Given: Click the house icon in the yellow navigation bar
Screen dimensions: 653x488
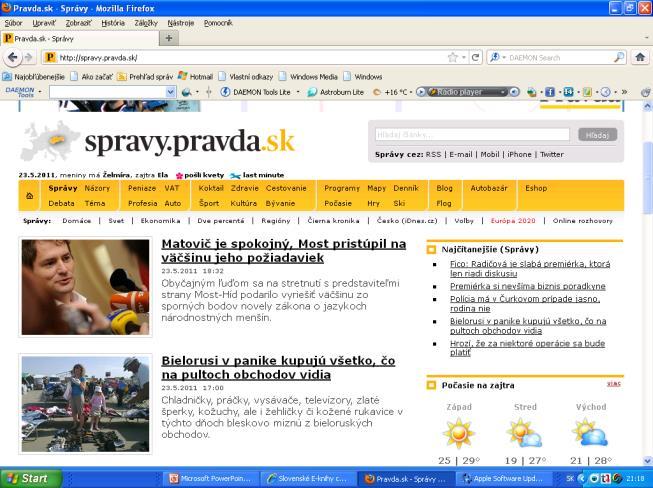Looking at the screenshot, I should coord(30,196).
